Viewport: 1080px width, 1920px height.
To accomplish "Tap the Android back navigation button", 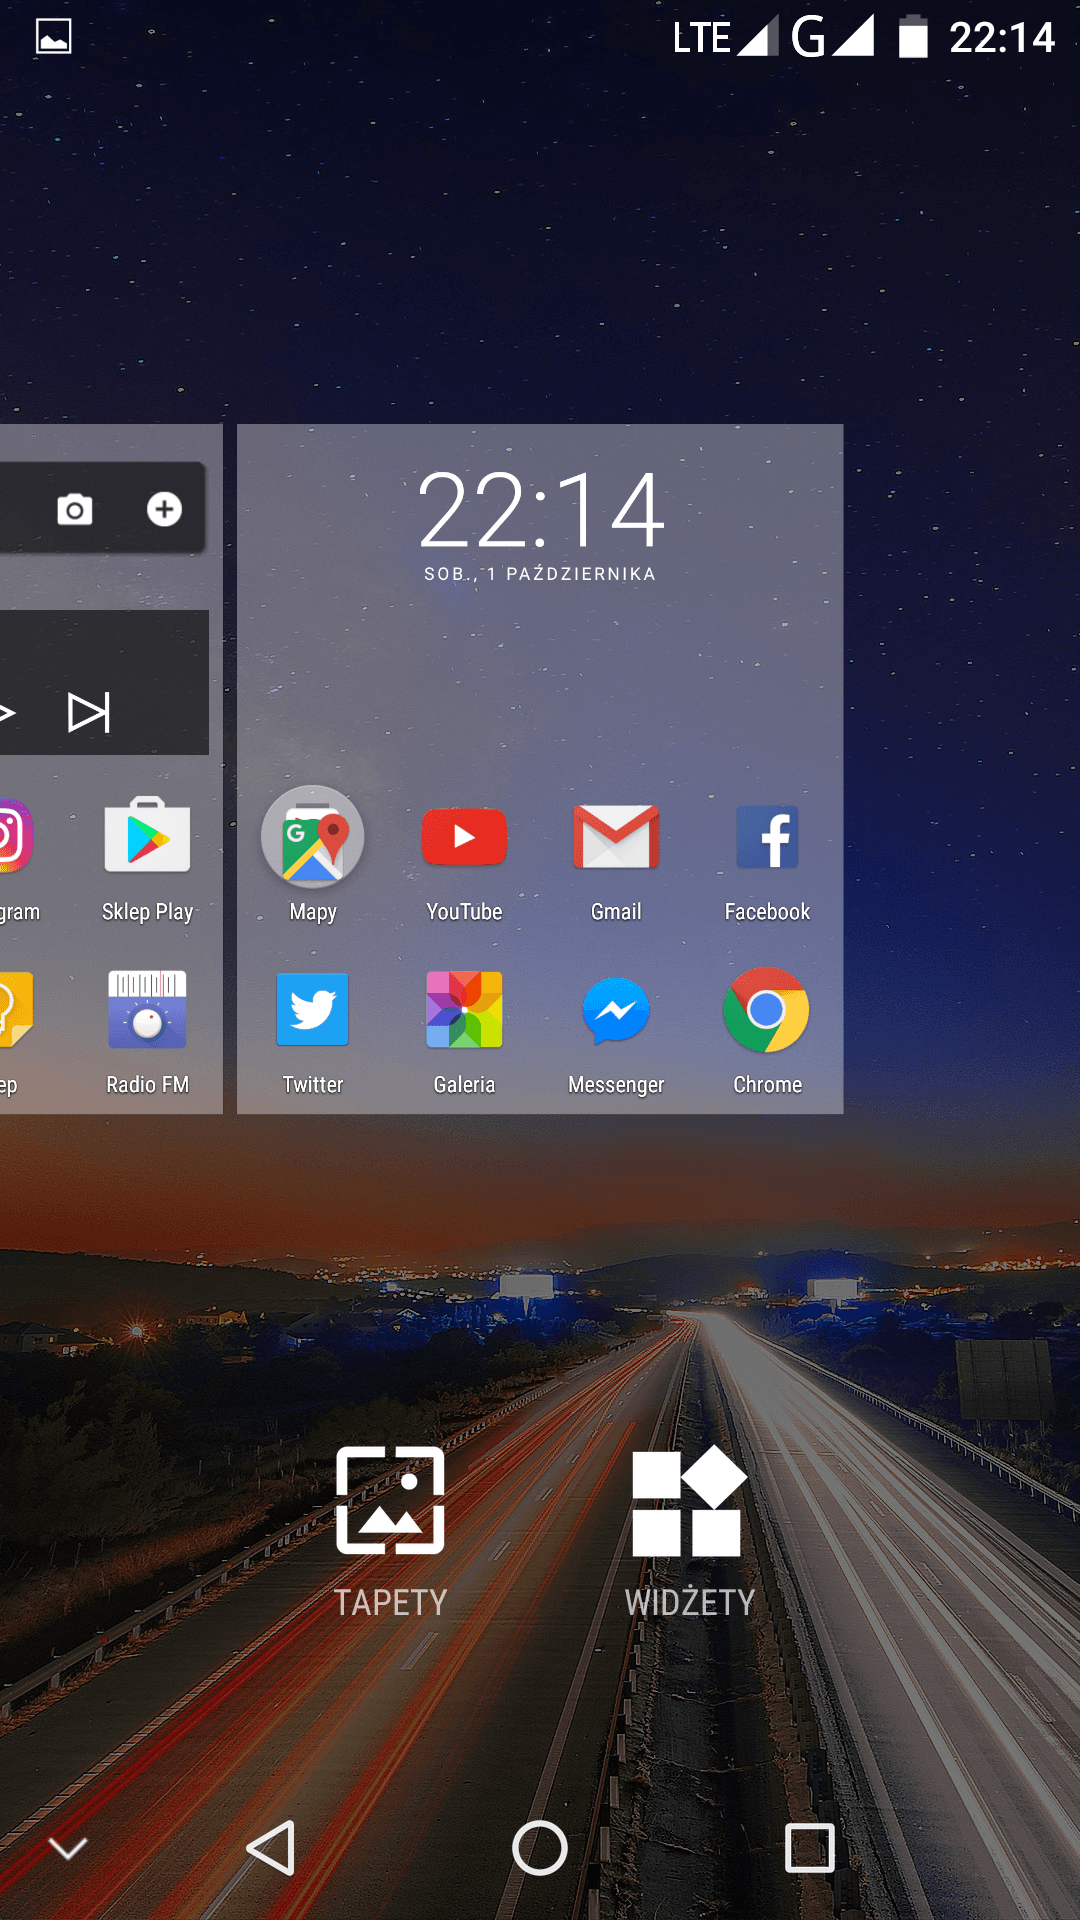I will pyautogui.click(x=270, y=1848).
